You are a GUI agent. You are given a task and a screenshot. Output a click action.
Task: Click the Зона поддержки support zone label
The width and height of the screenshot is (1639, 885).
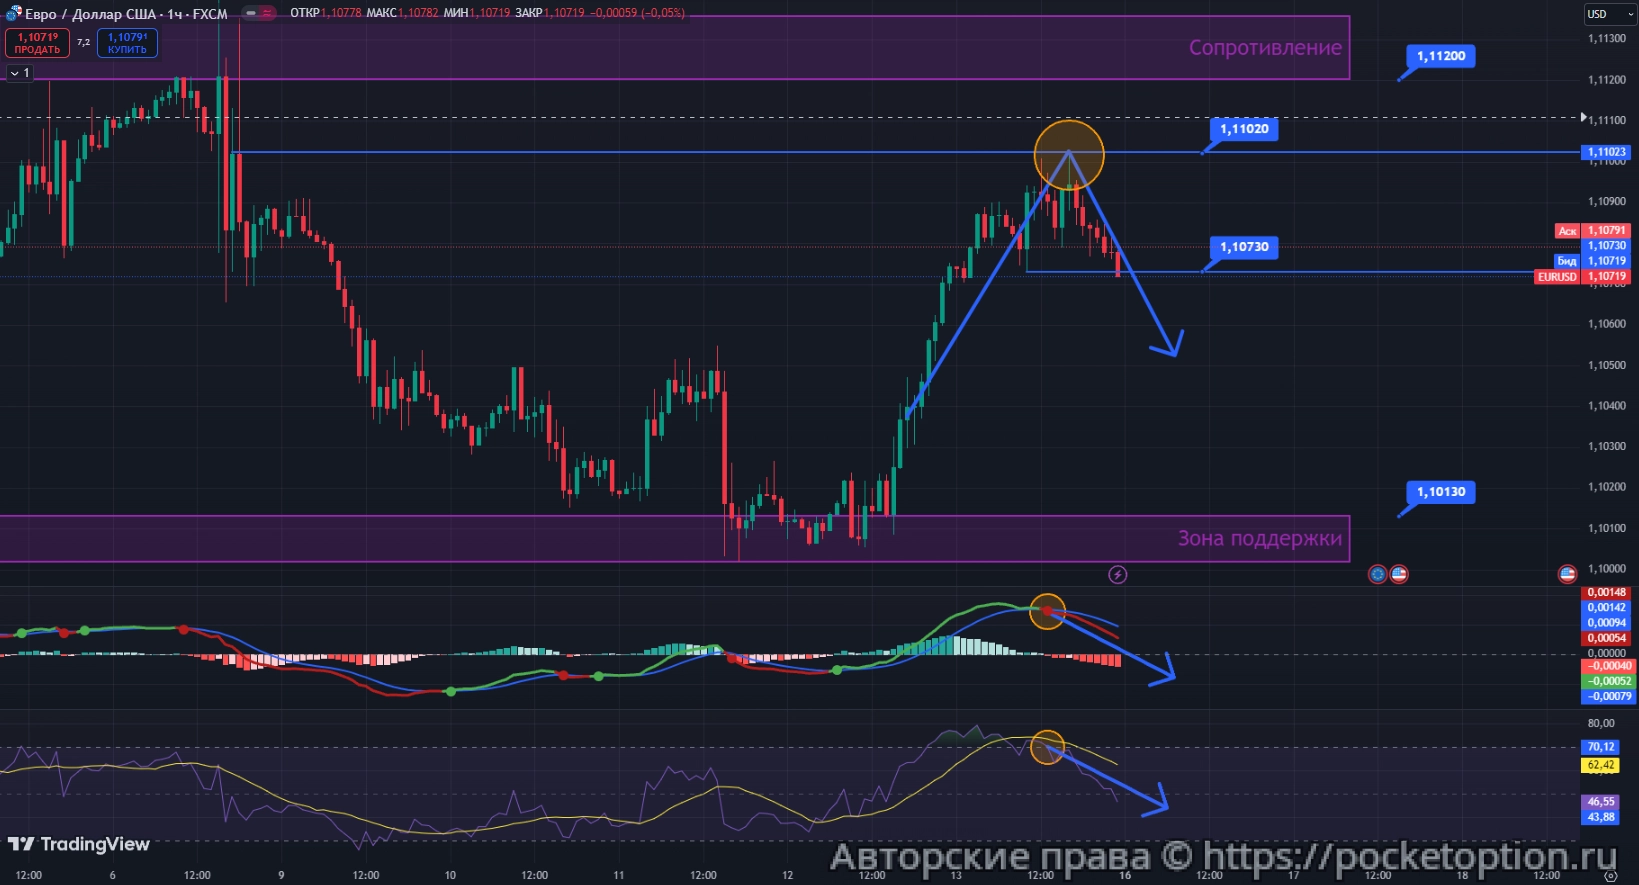click(1259, 538)
